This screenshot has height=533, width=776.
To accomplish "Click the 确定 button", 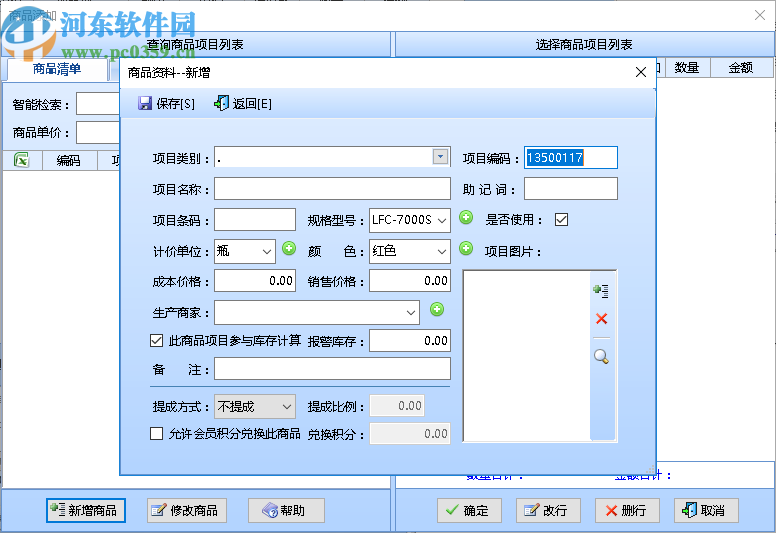I will point(469,510).
